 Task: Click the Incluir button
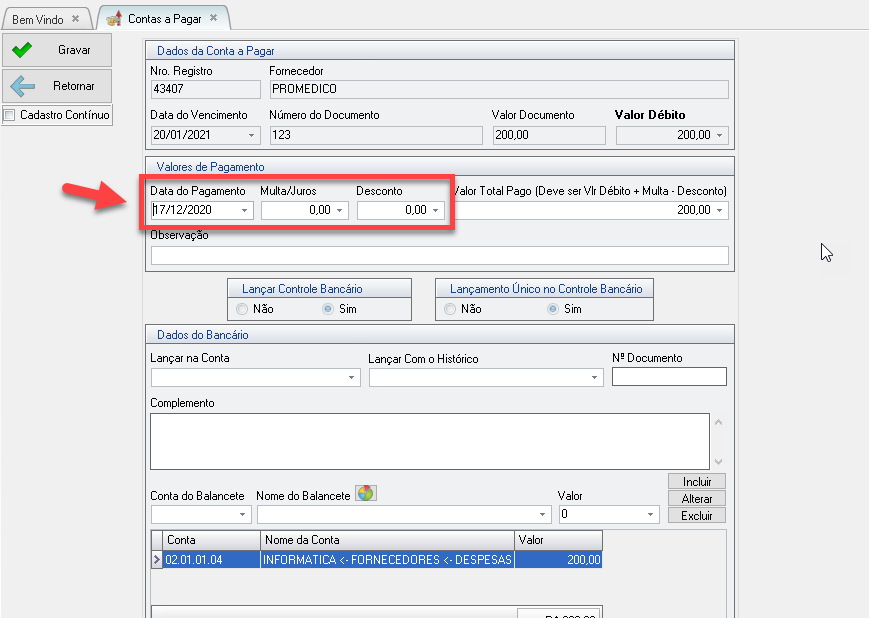[697, 482]
